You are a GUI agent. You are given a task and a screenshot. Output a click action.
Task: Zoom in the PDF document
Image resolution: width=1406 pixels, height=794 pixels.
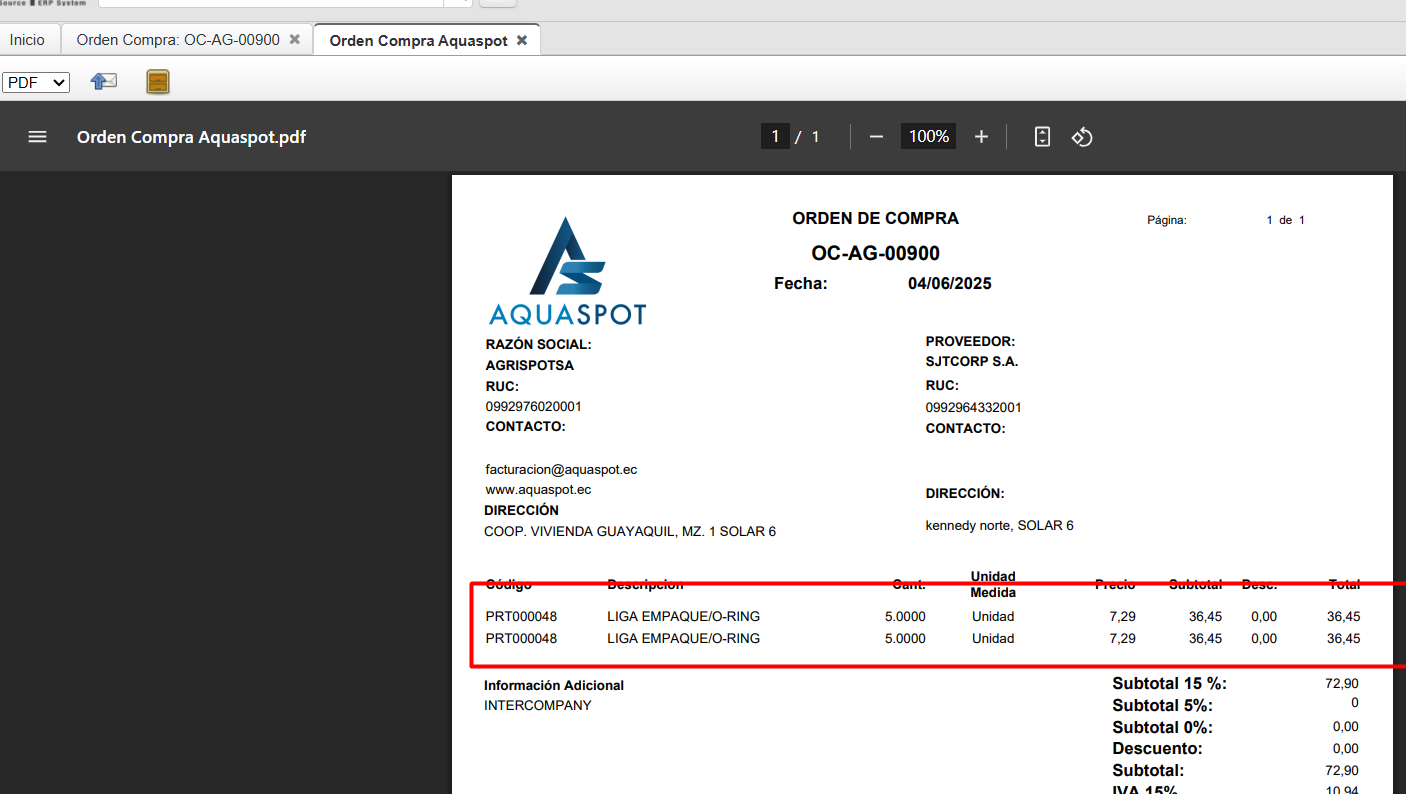pos(981,137)
